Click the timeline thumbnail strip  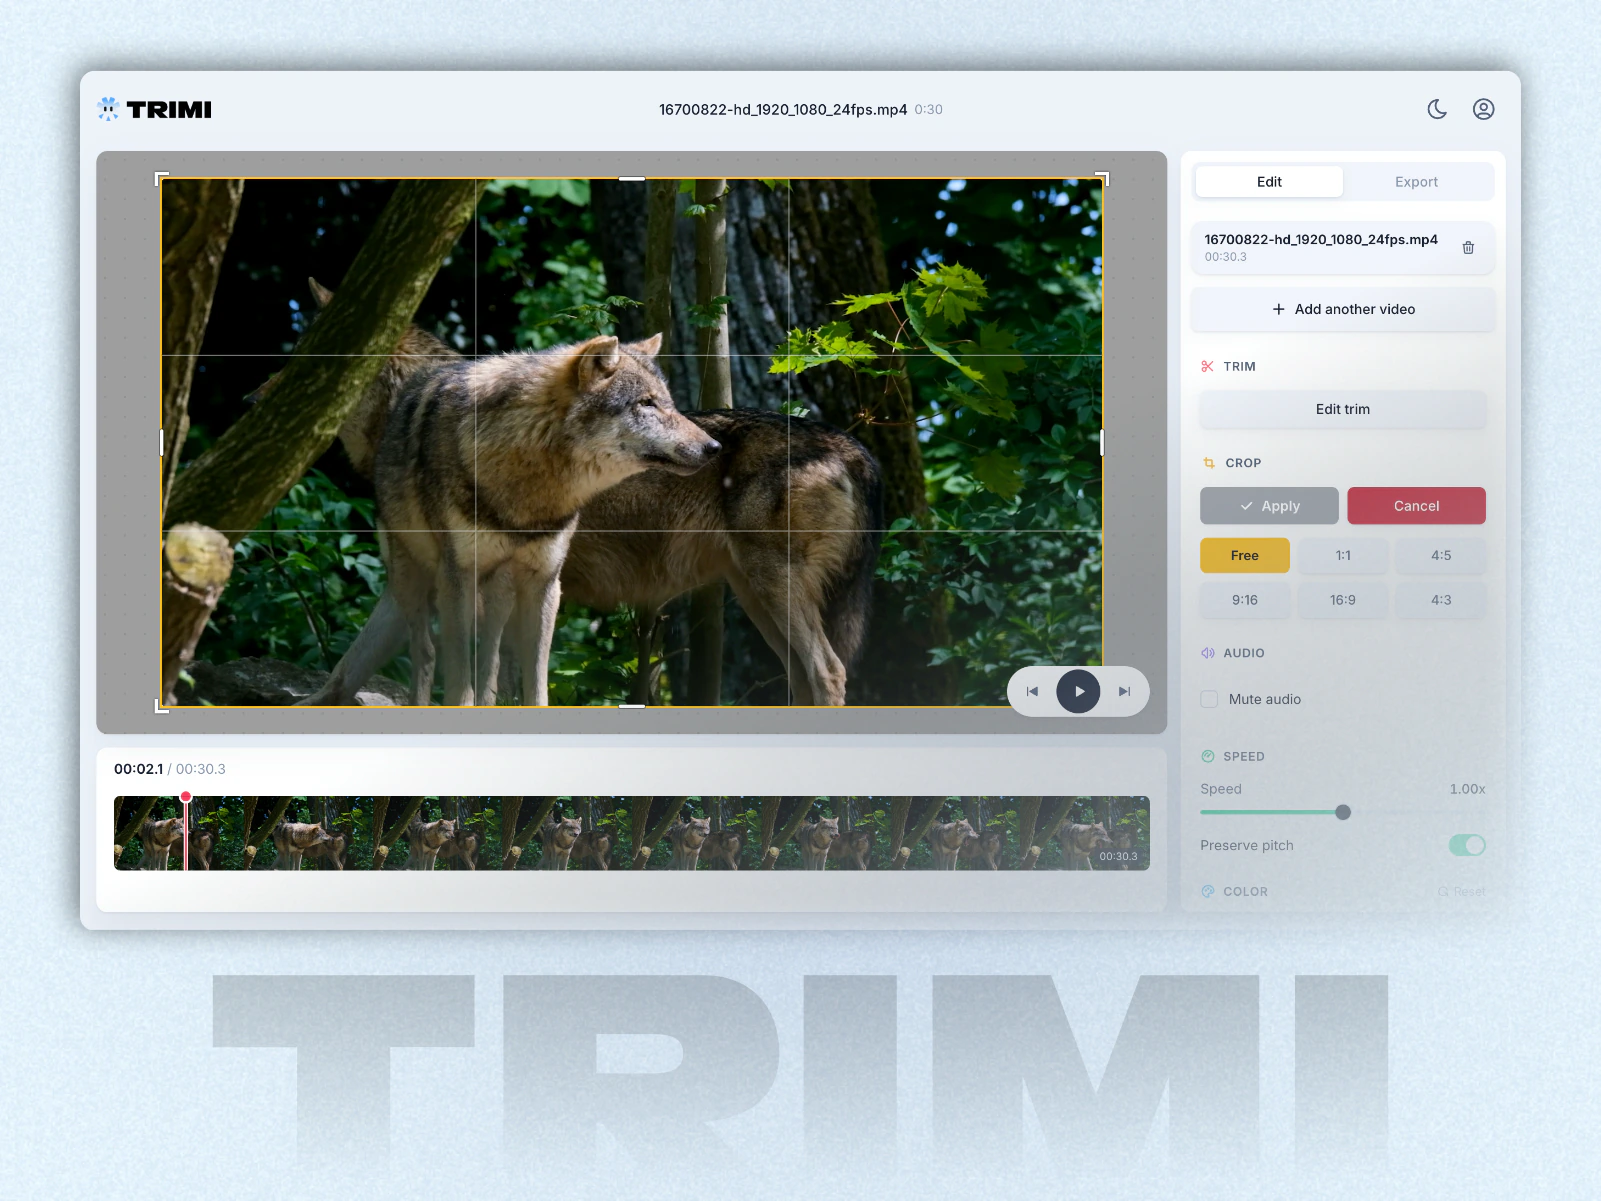(x=632, y=833)
